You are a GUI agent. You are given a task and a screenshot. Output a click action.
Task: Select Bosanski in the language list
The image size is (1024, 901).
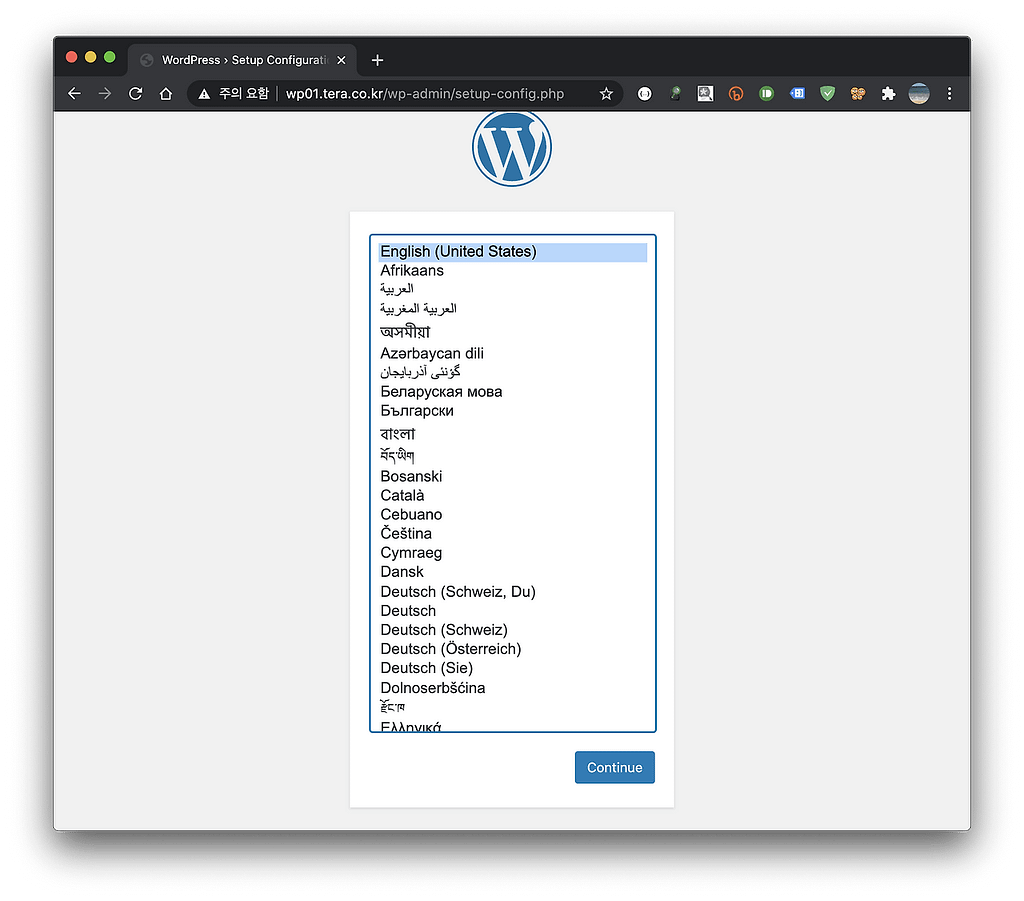click(x=513, y=476)
